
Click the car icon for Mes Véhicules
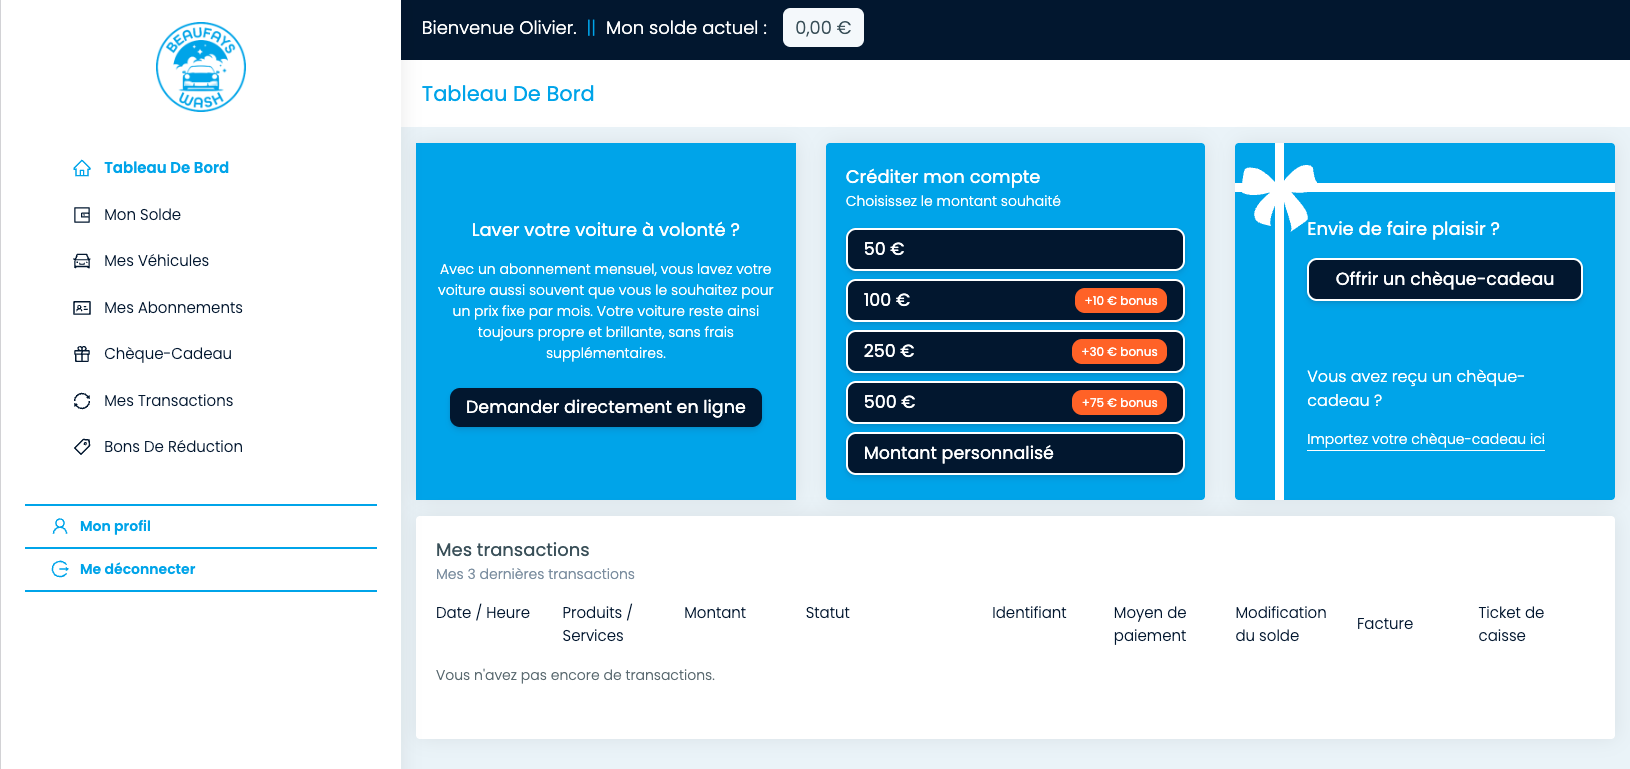coord(82,261)
